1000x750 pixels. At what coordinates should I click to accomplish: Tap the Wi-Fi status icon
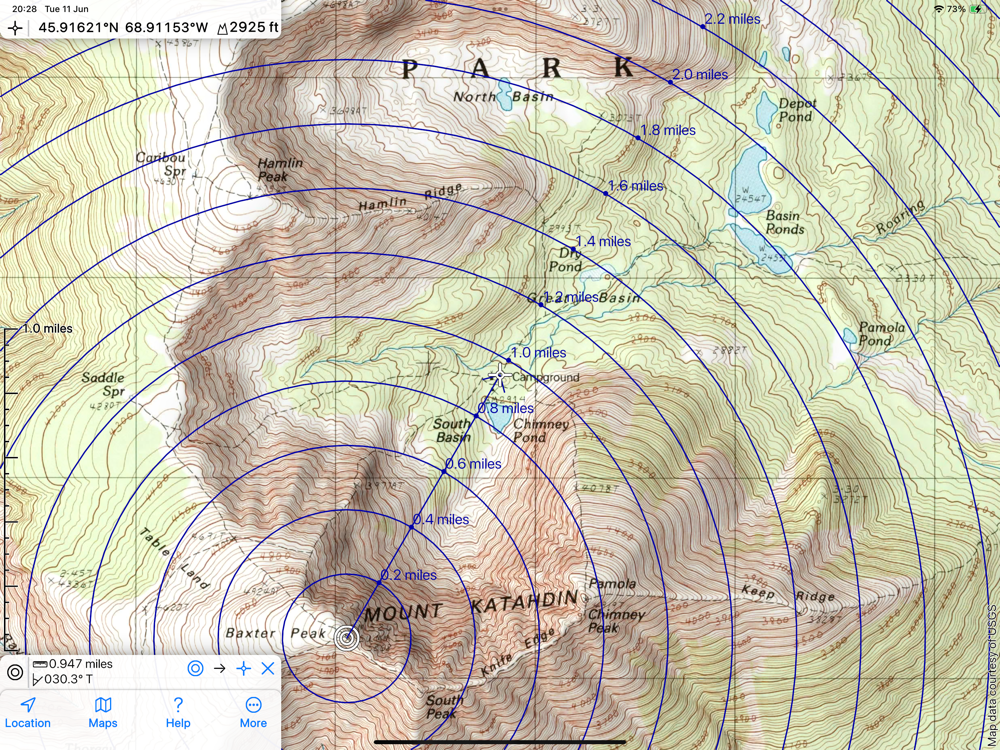938,9
